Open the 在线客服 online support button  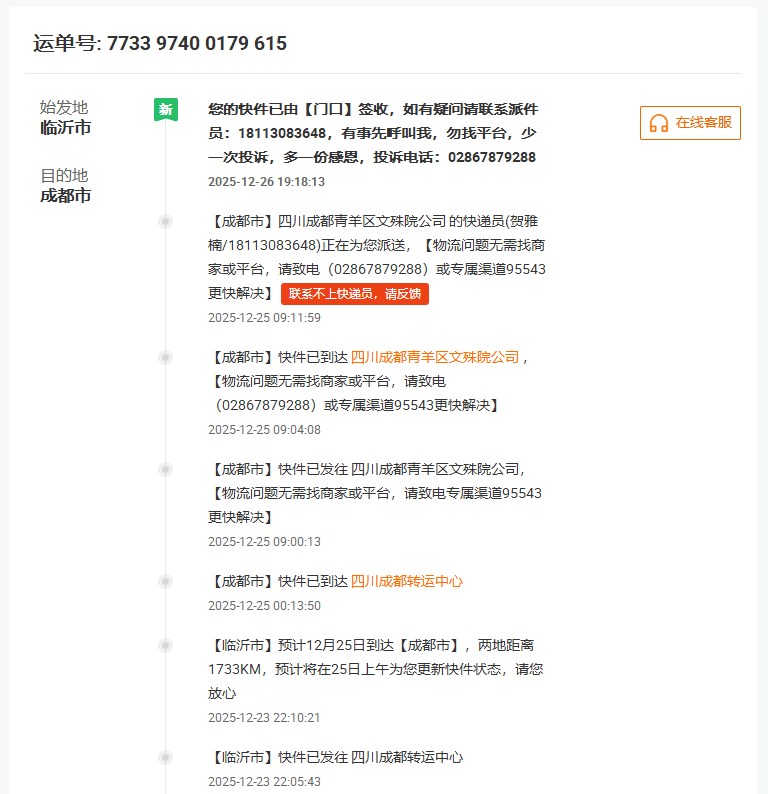point(690,123)
